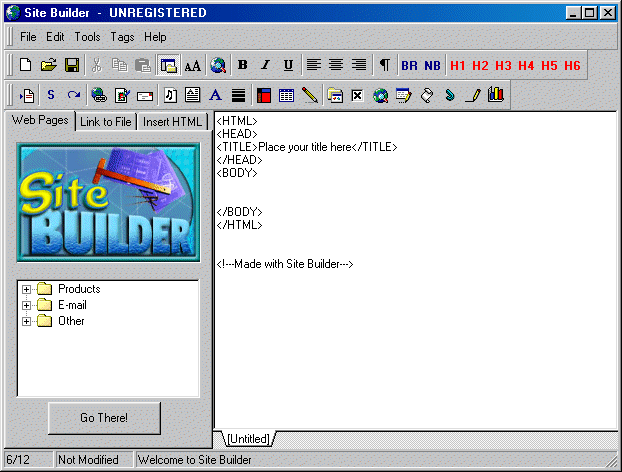
Task: Center align the text
Action: [x=336, y=65]
